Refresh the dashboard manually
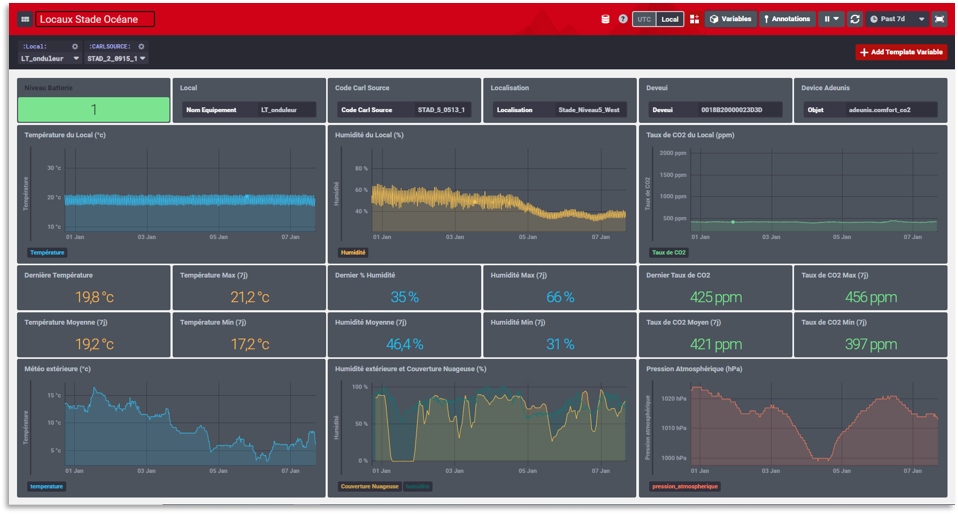The width and height of the screenshot is (958, 514). point(855,19)
